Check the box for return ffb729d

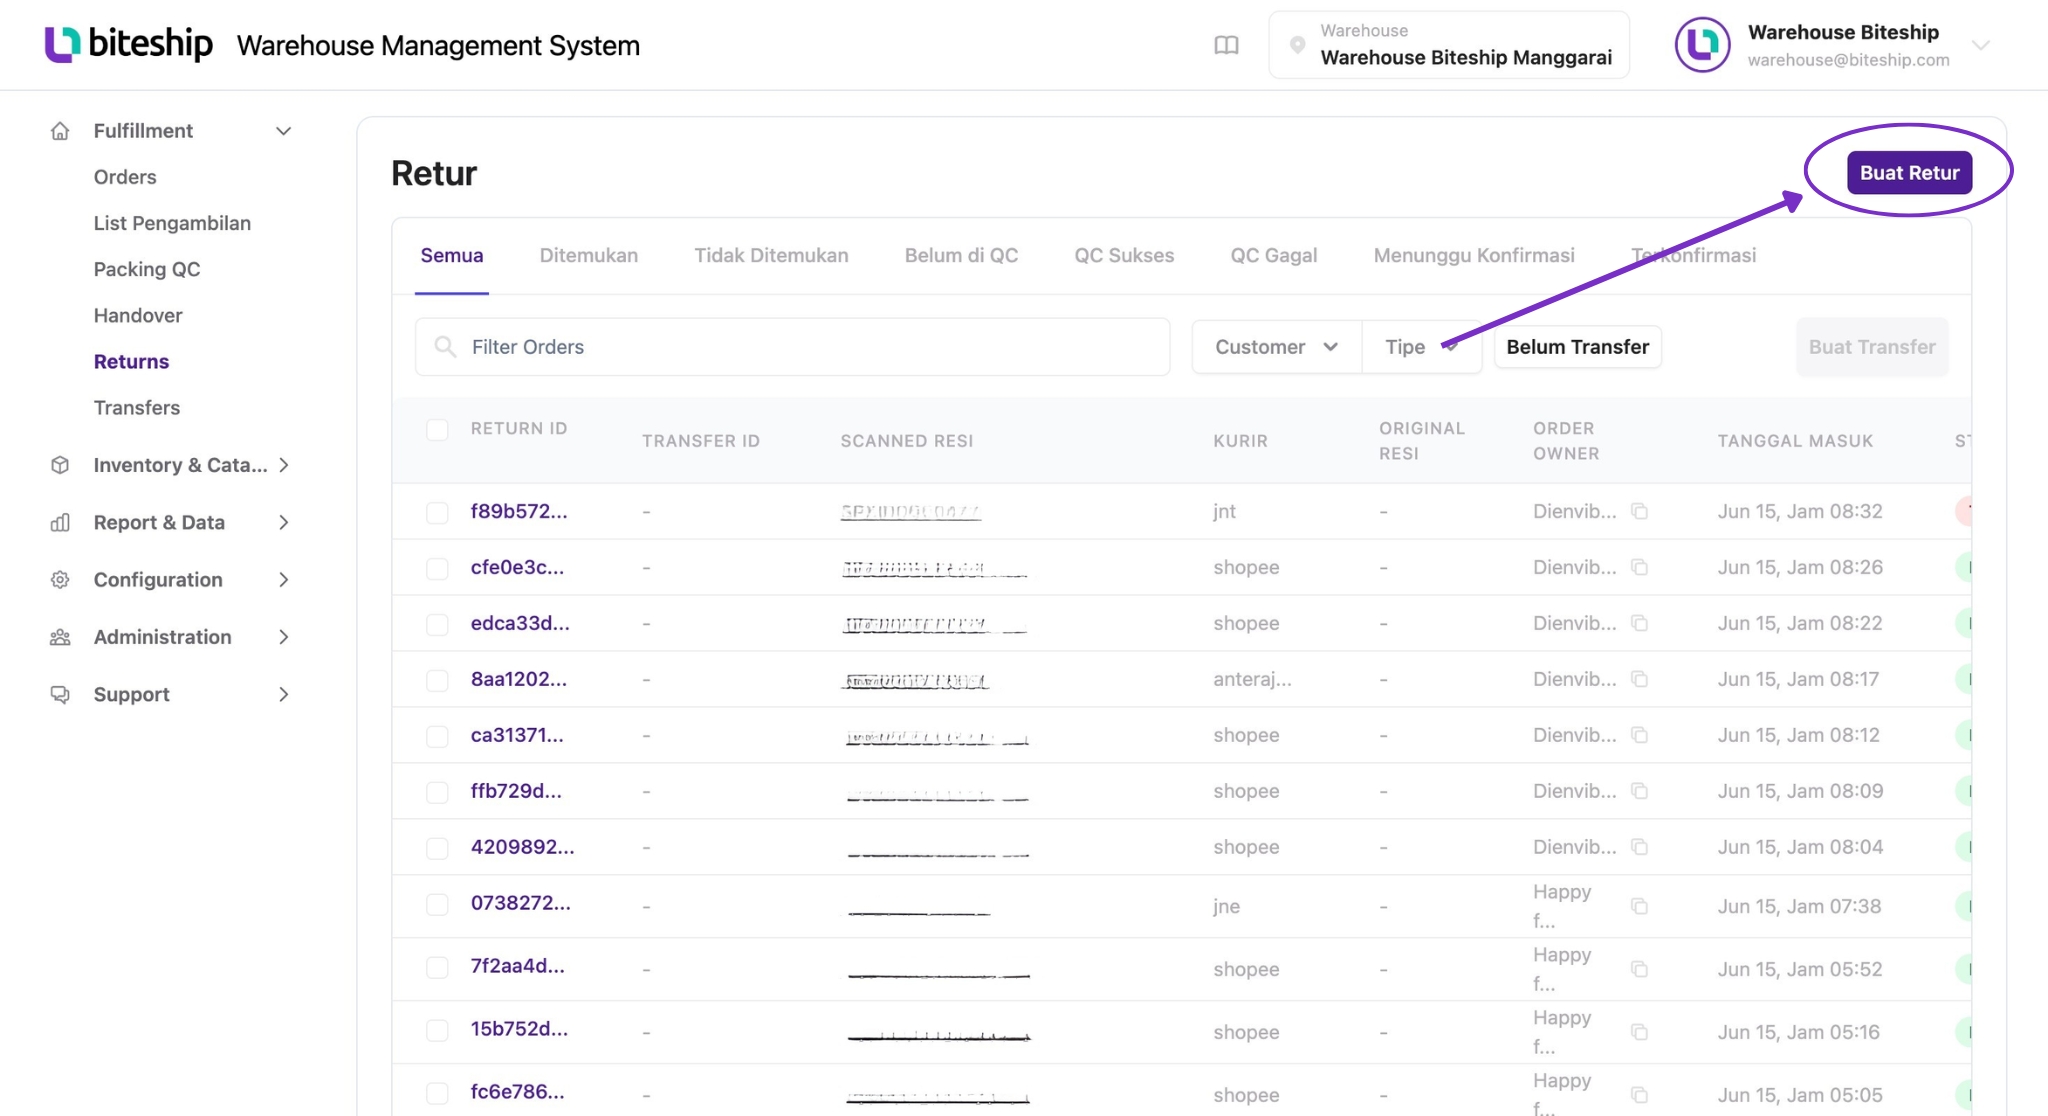point(437,793)
